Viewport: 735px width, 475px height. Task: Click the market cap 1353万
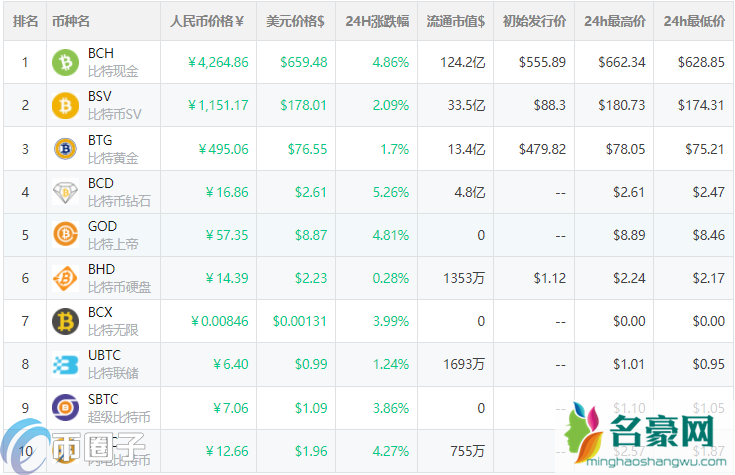click(x=464, y=278)
